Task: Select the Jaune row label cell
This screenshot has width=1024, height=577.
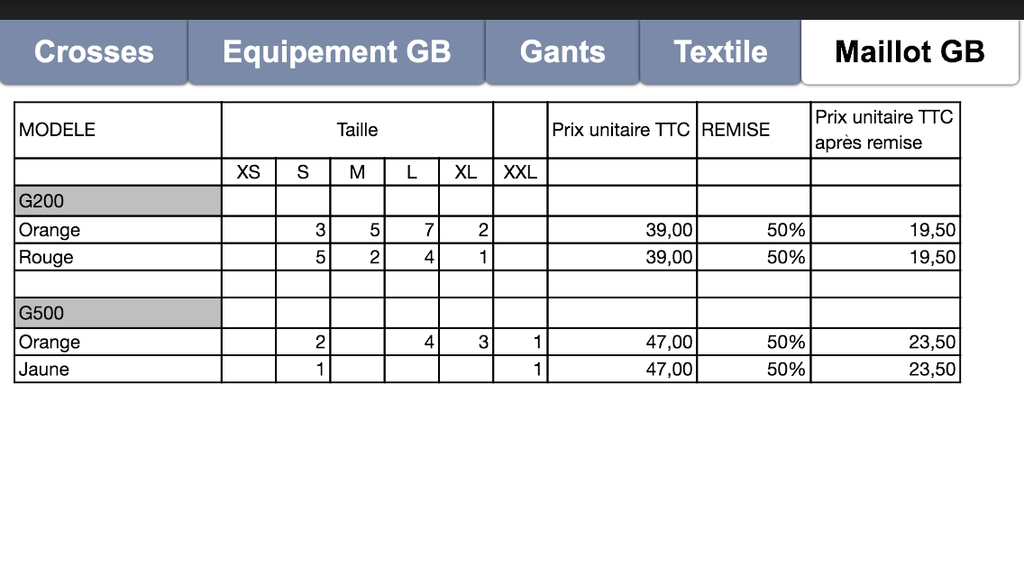Action: pyautogui.click(x=118, y=369)
